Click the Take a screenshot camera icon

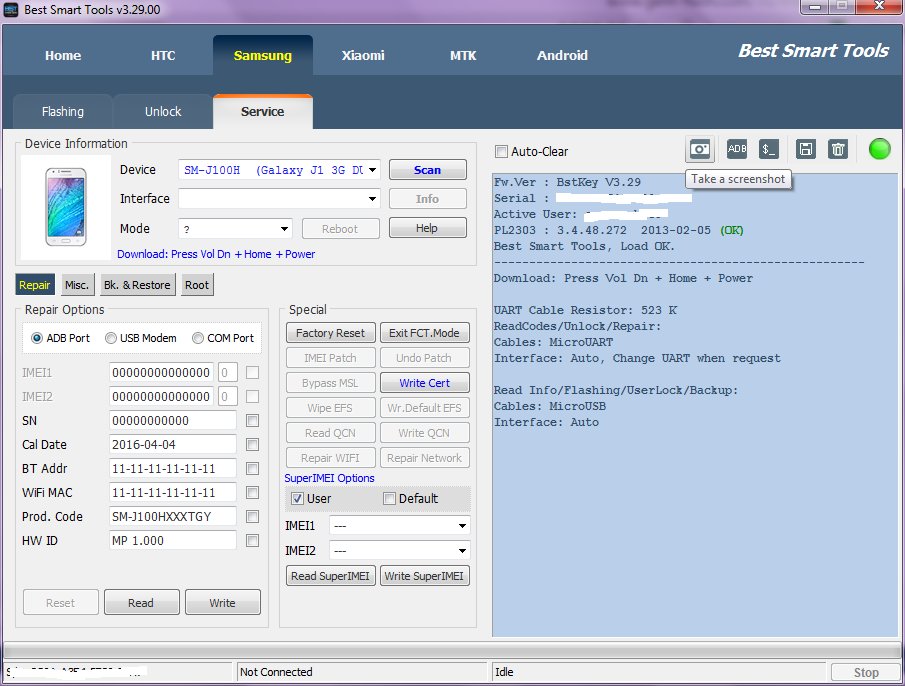[700, 149]
